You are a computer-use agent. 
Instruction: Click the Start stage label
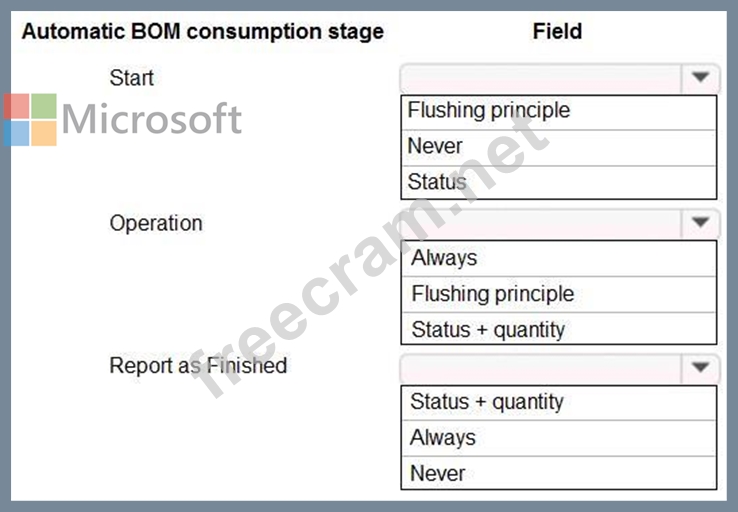coord(131,78)
